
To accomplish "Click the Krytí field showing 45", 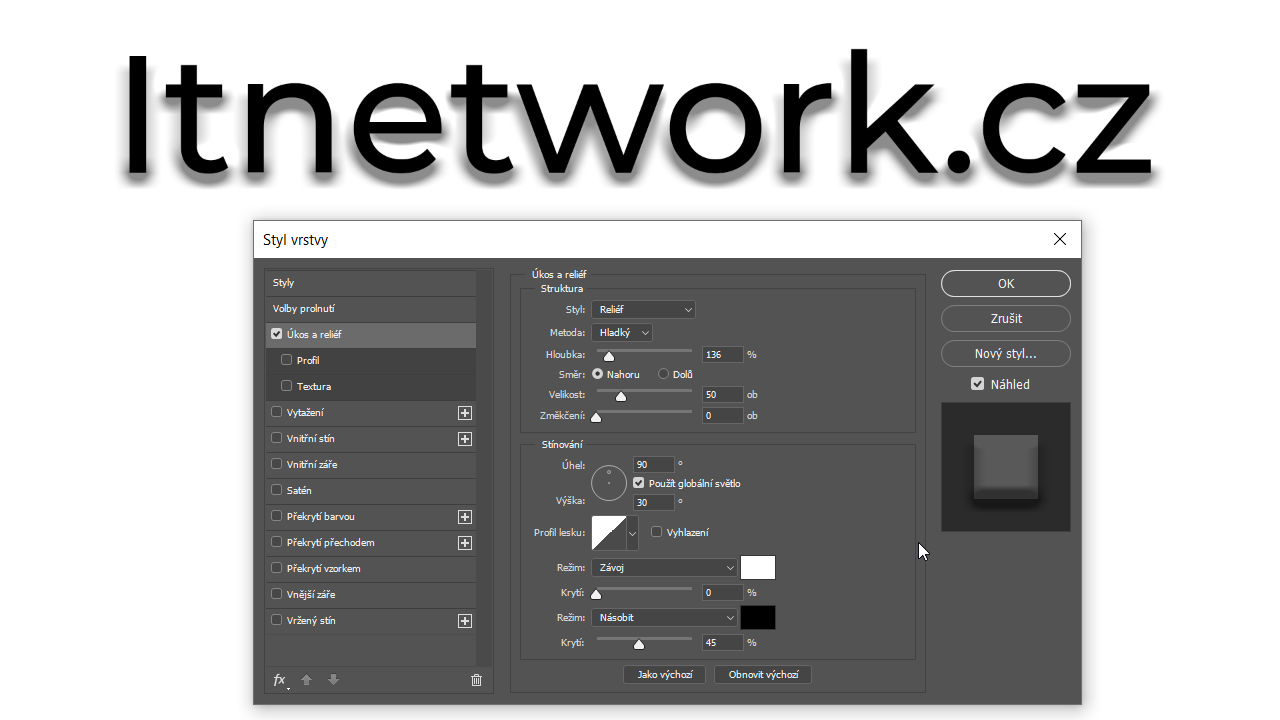I will coord(723,643).
